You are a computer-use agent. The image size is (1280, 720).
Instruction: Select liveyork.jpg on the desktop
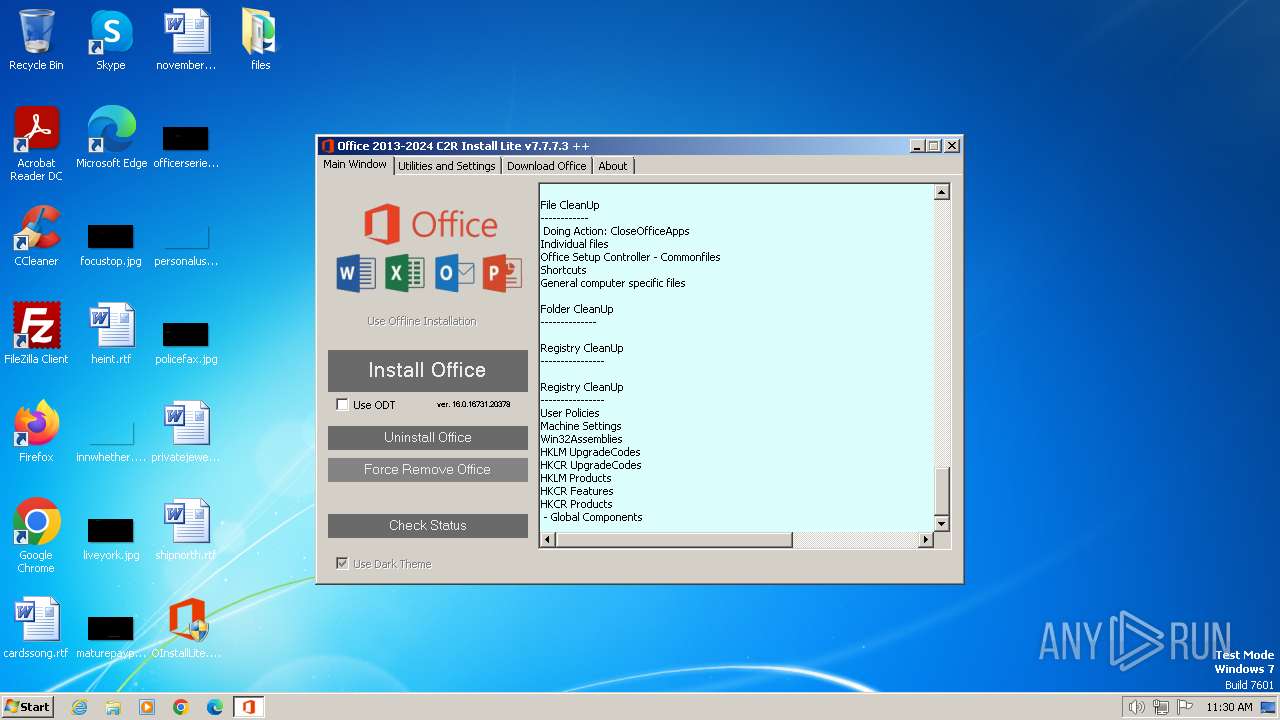point(111,538)
